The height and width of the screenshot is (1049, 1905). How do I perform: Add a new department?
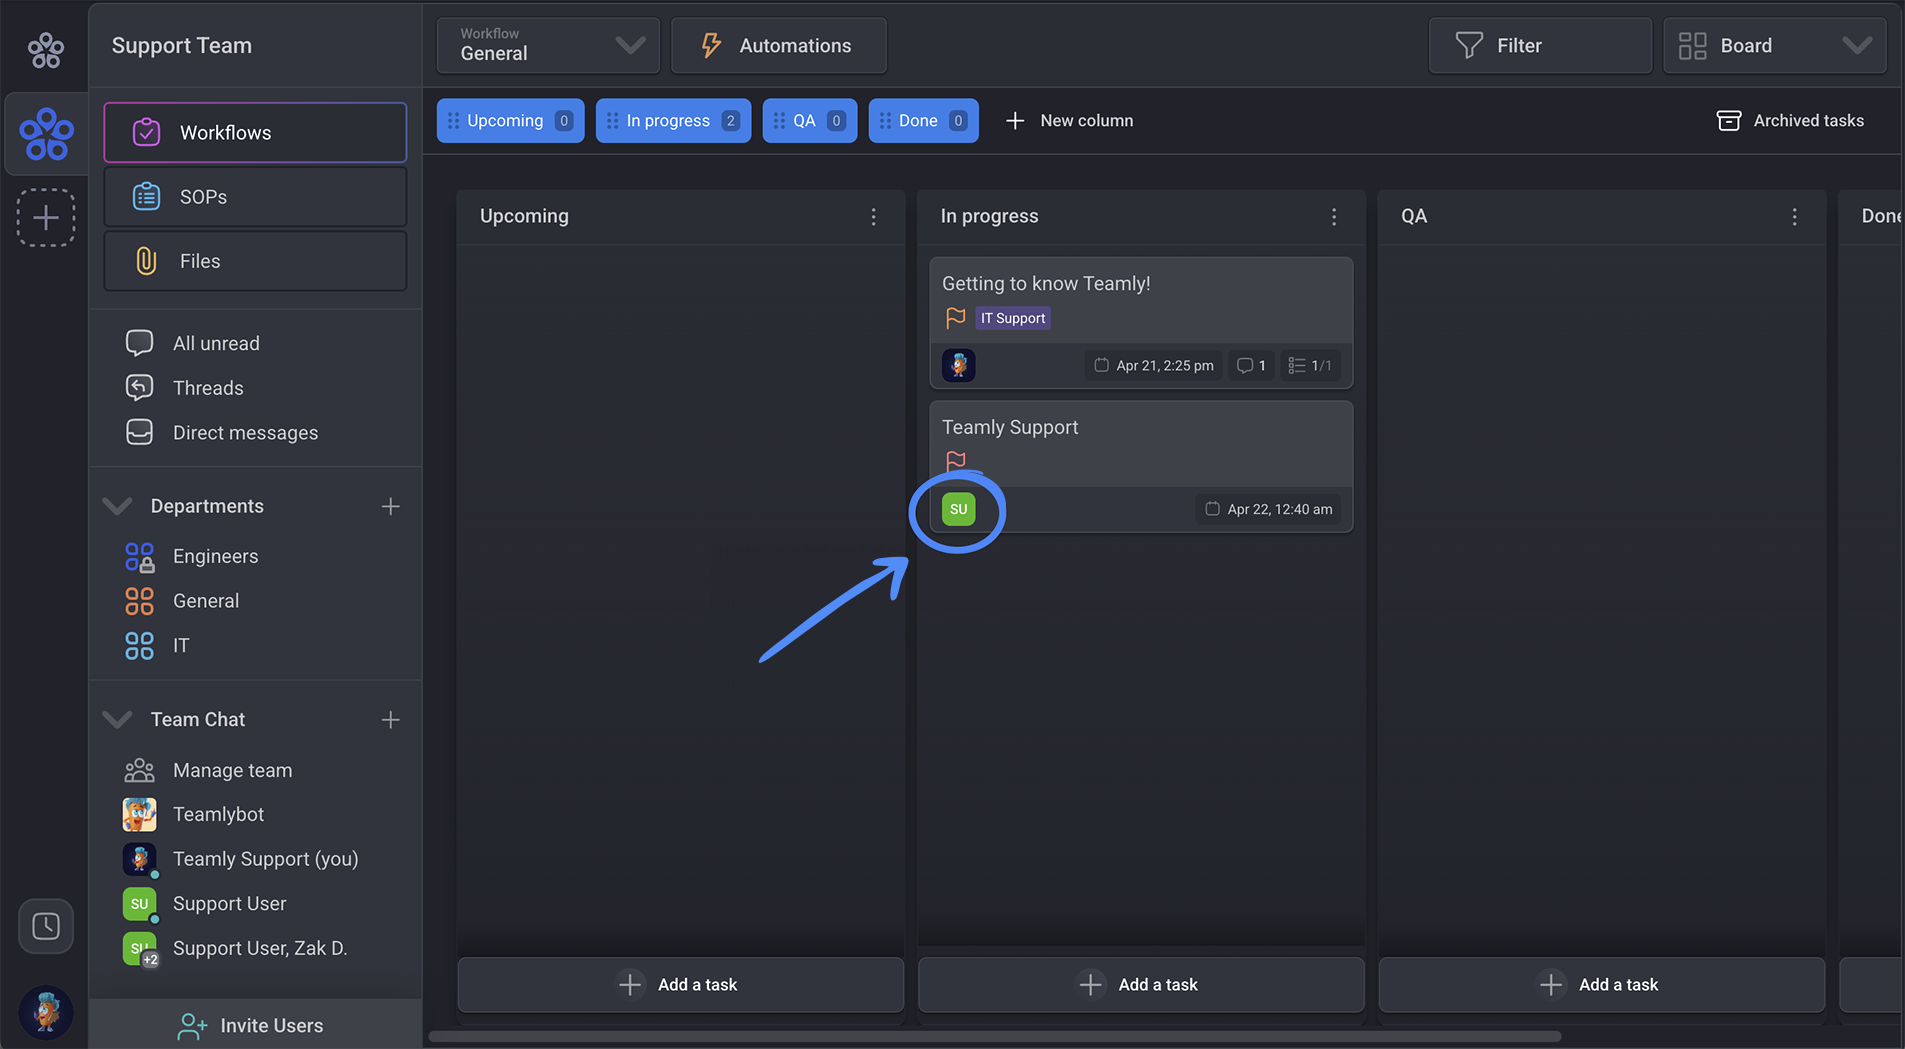click(x=391, y=507)
